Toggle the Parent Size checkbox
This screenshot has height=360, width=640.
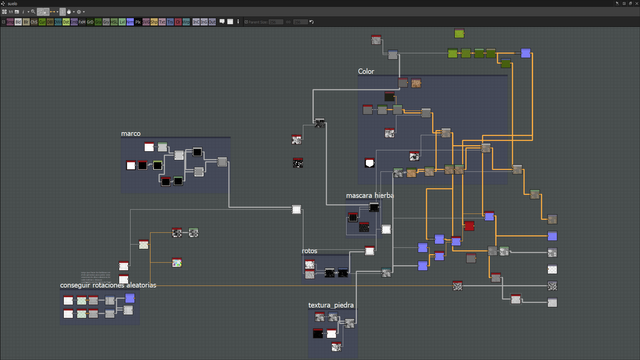246,22
